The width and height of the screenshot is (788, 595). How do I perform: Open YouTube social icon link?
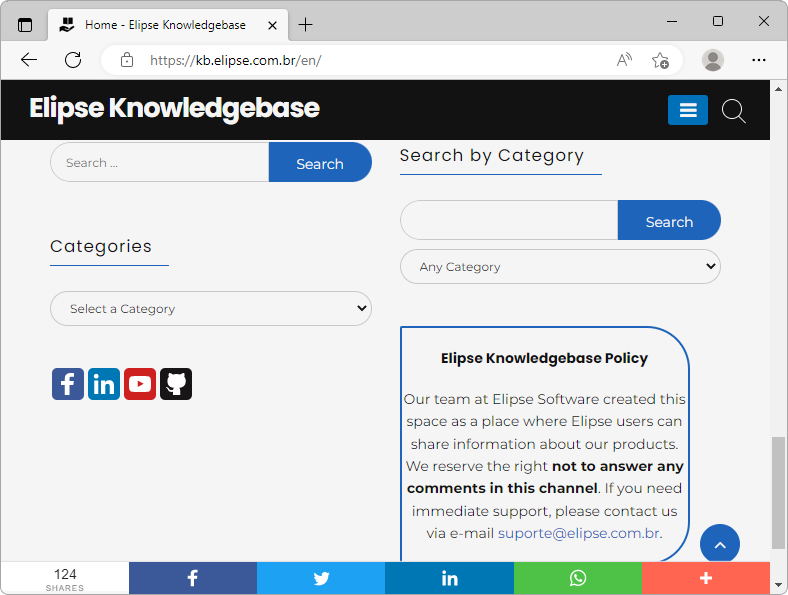[140, 384]
